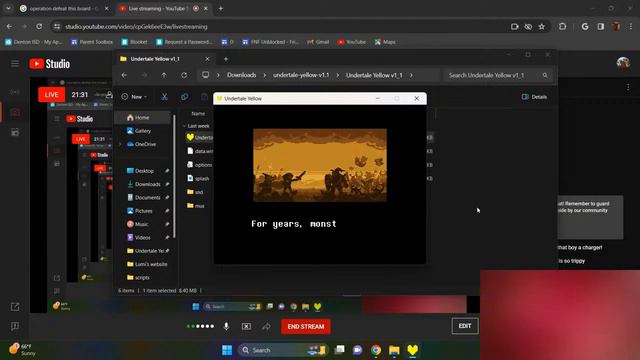This screenshot has width=640, height=360.
Task: Open a new Chrome tab
Action: (221, 8)
